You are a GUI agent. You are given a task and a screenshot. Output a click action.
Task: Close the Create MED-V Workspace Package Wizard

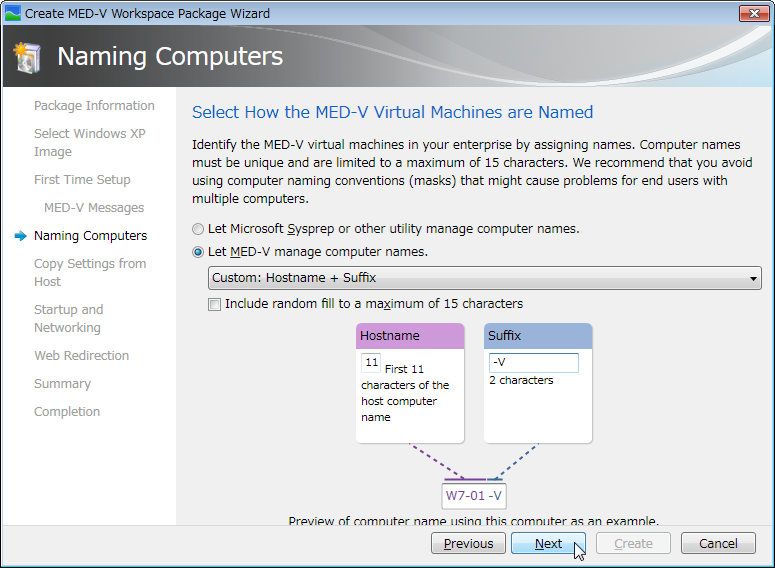coord(754,13)
